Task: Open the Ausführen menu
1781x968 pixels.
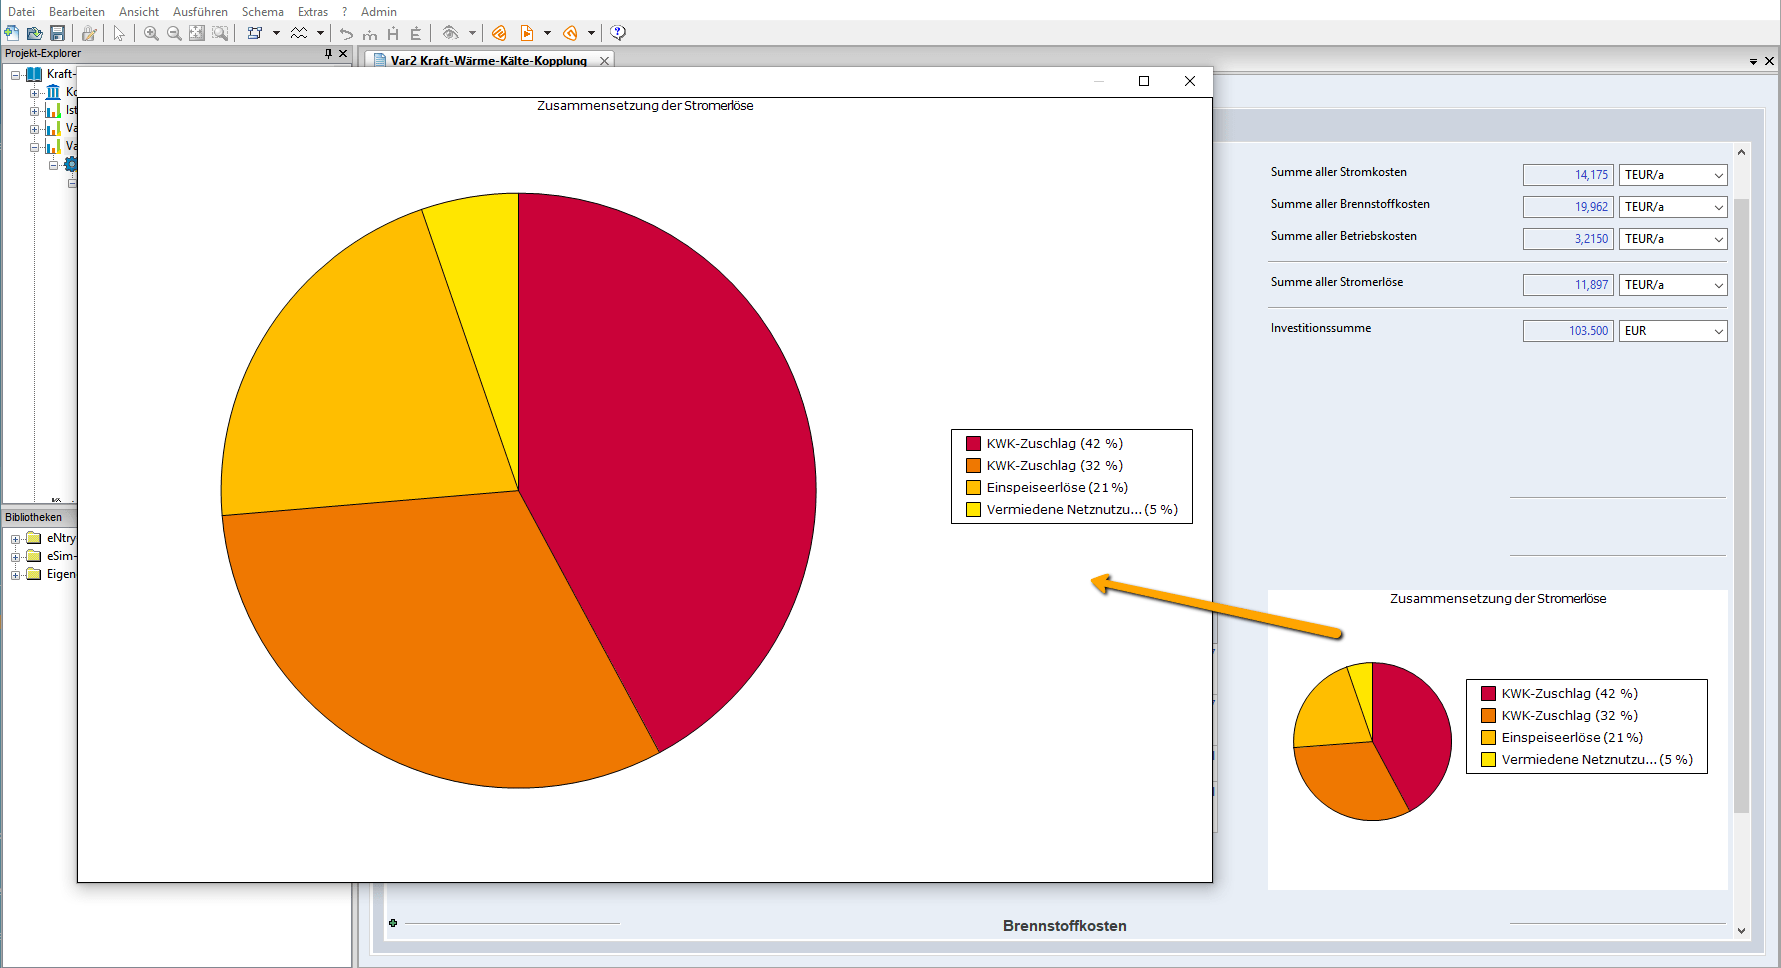Action: (200, 12)
